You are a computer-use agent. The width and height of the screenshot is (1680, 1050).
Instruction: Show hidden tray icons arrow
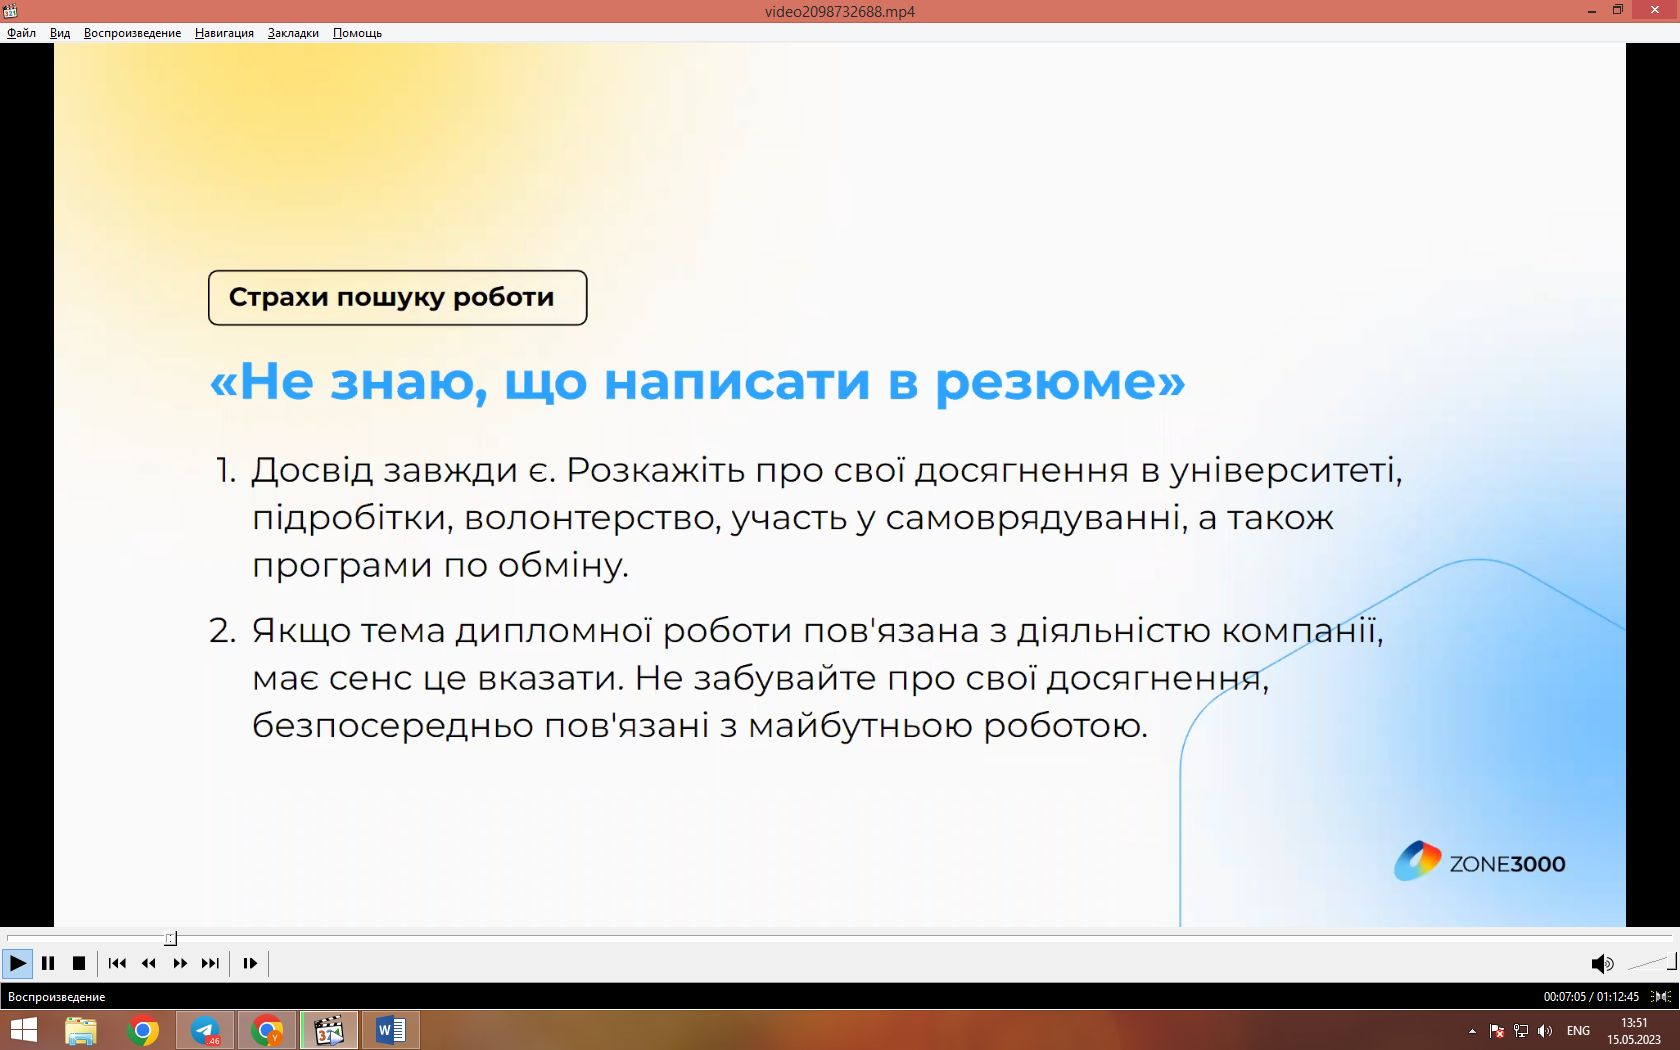pos(1472,1031)
